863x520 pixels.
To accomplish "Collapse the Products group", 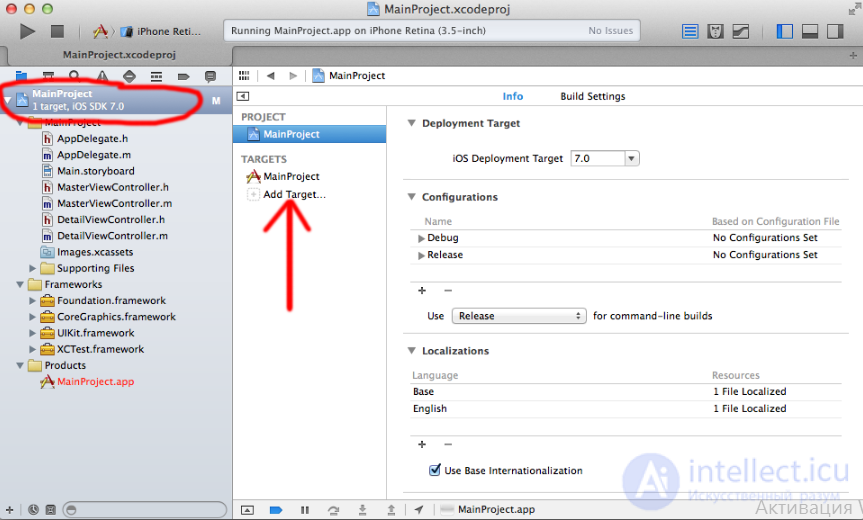I will pos(20,365).
